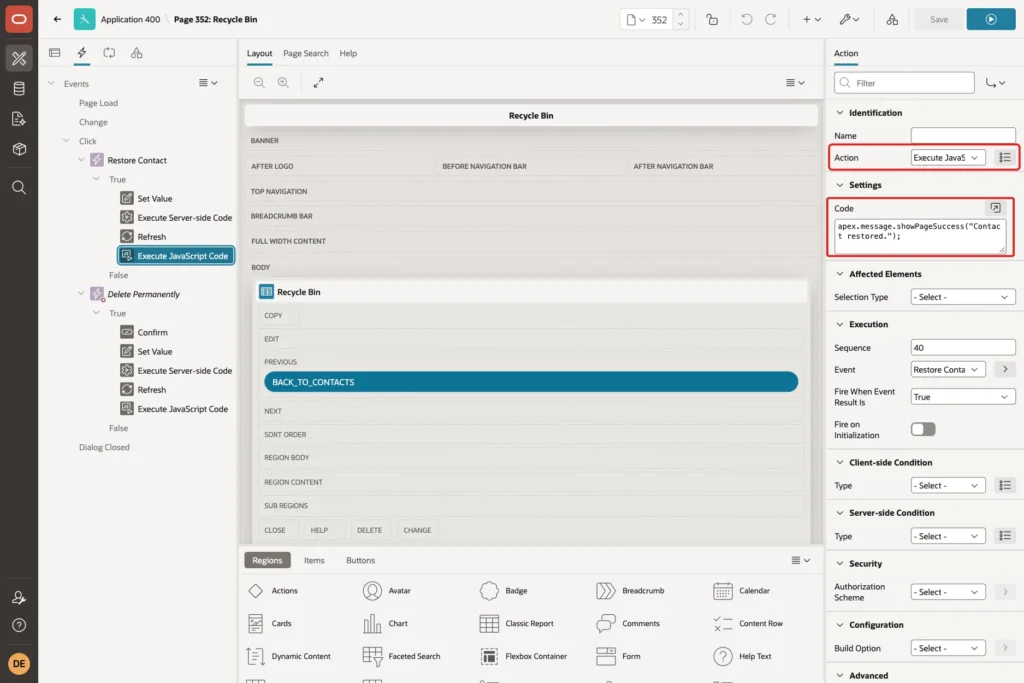Open the Help question mark icon
Image resolution: width=1024 pixels, height=683 pixels.
pos(19,625)
